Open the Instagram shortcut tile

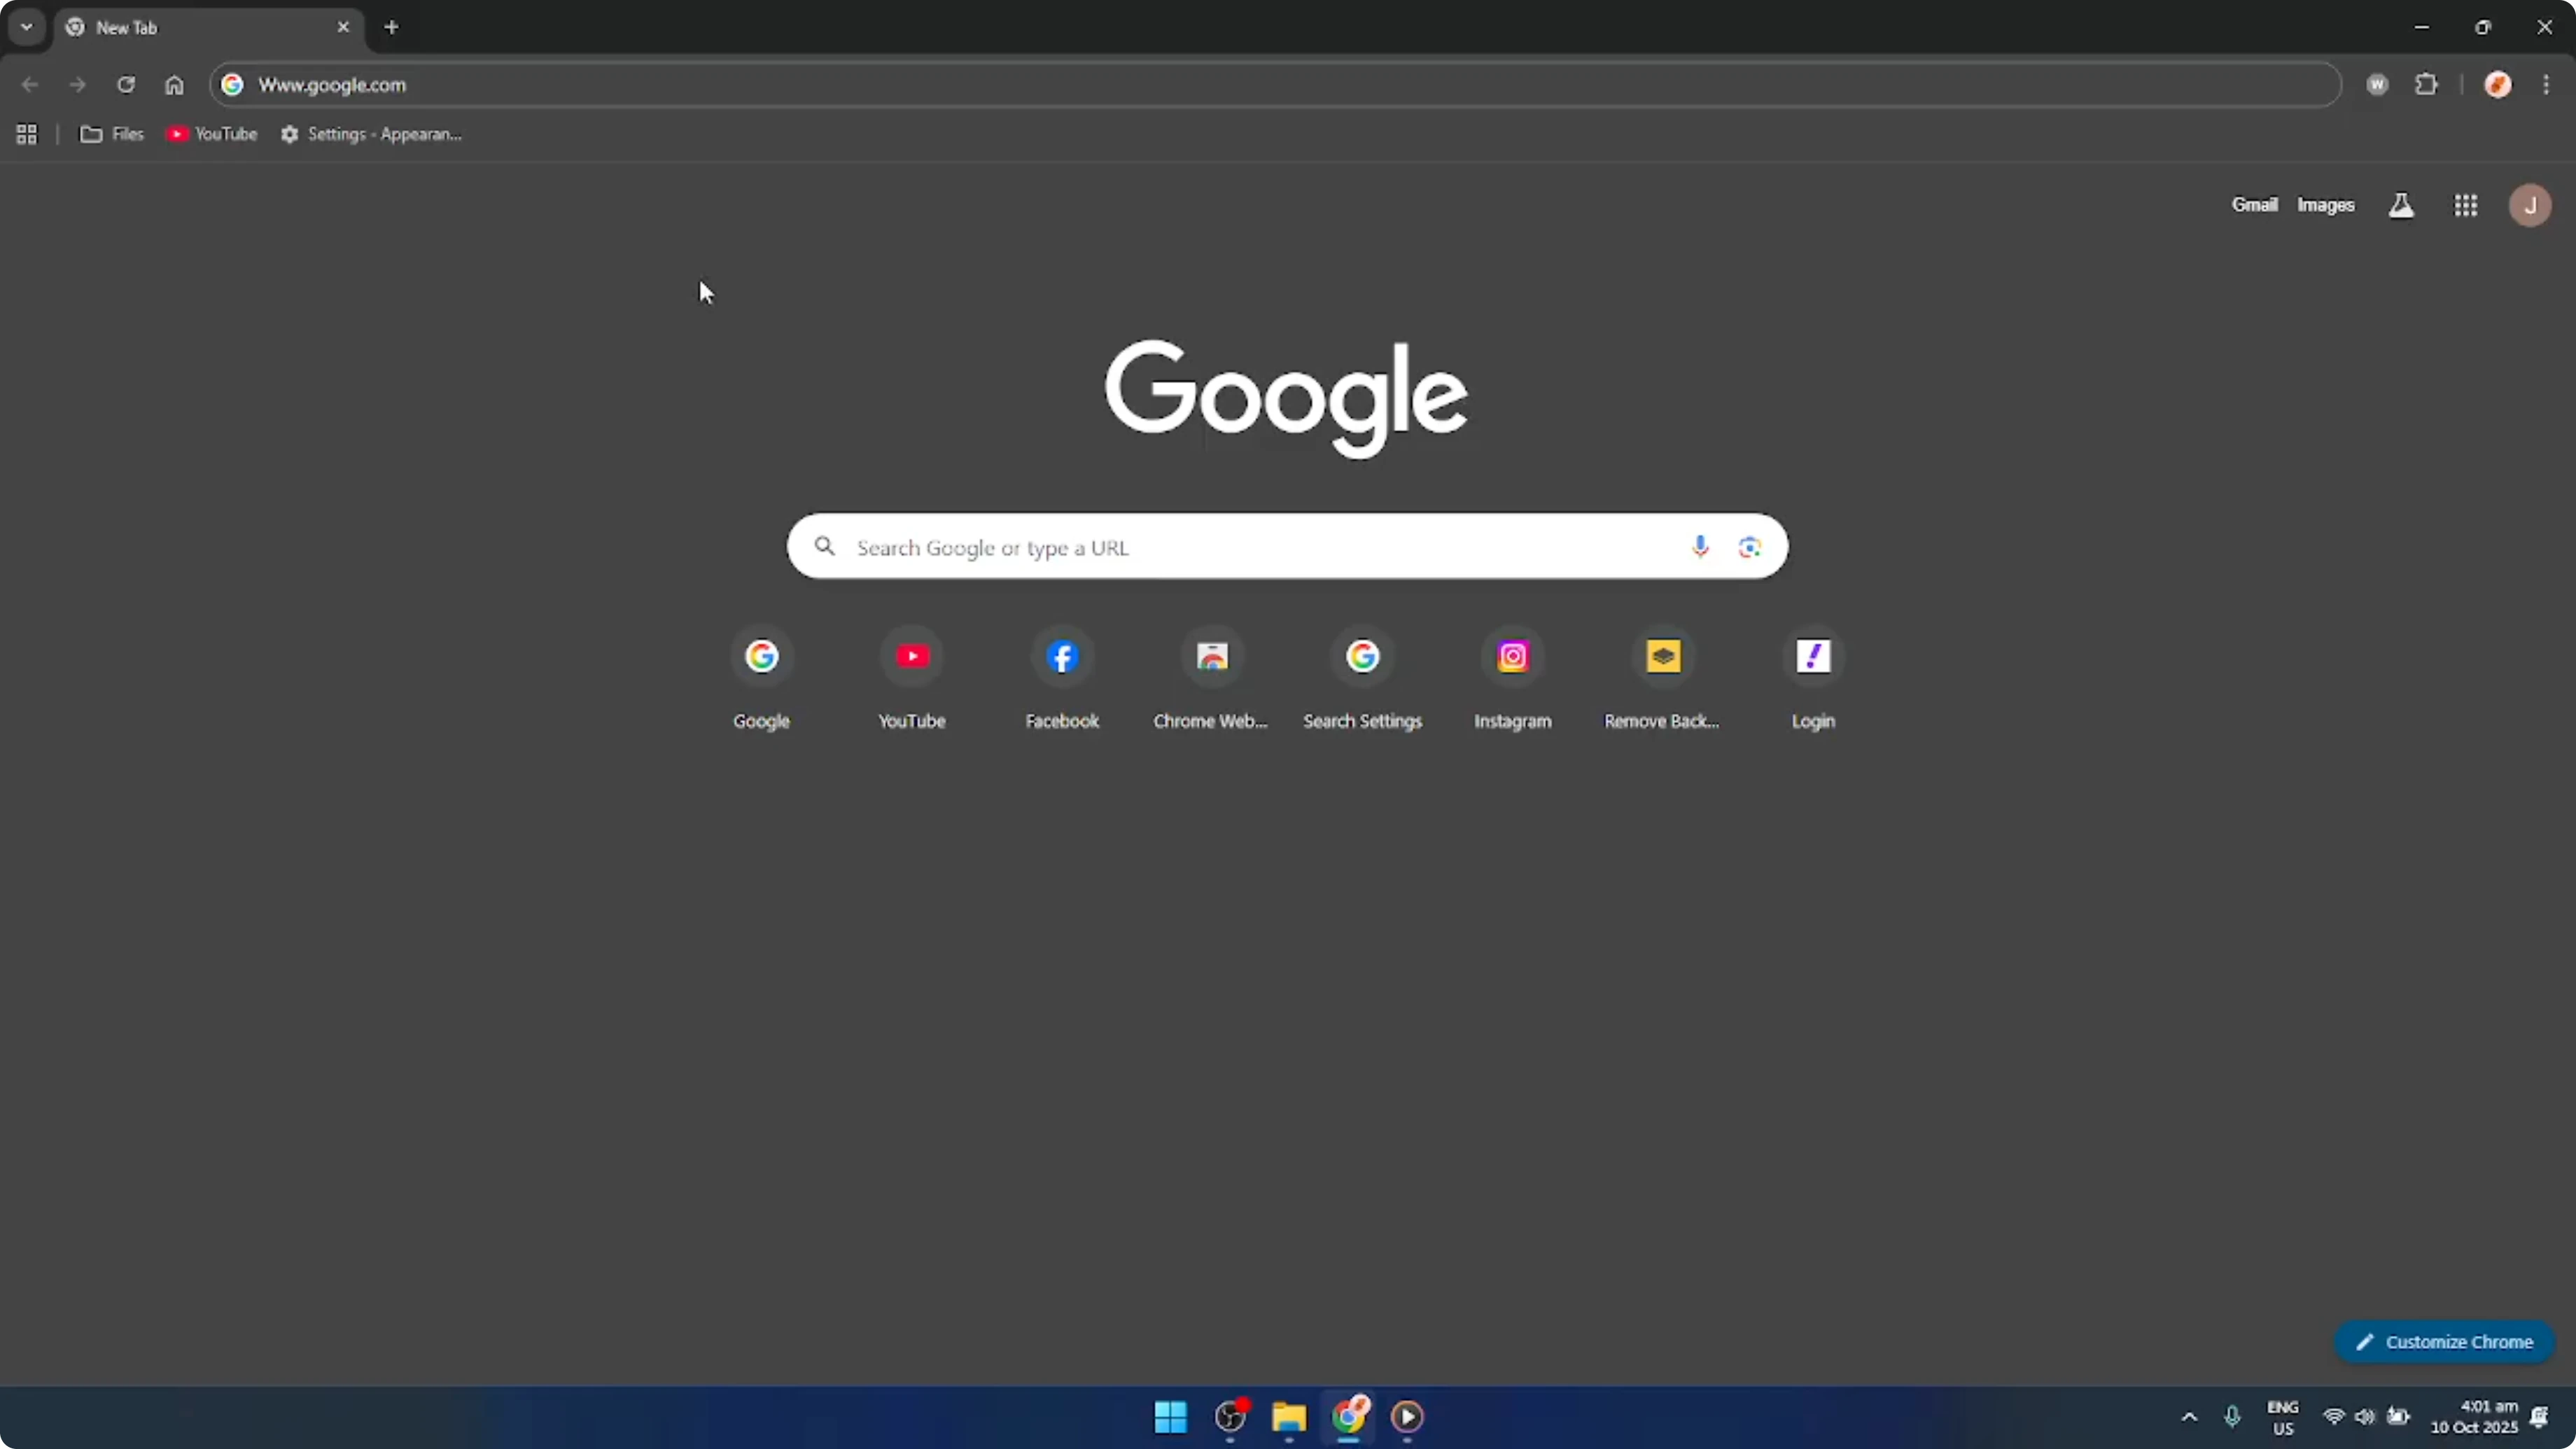coord(1513,680)
